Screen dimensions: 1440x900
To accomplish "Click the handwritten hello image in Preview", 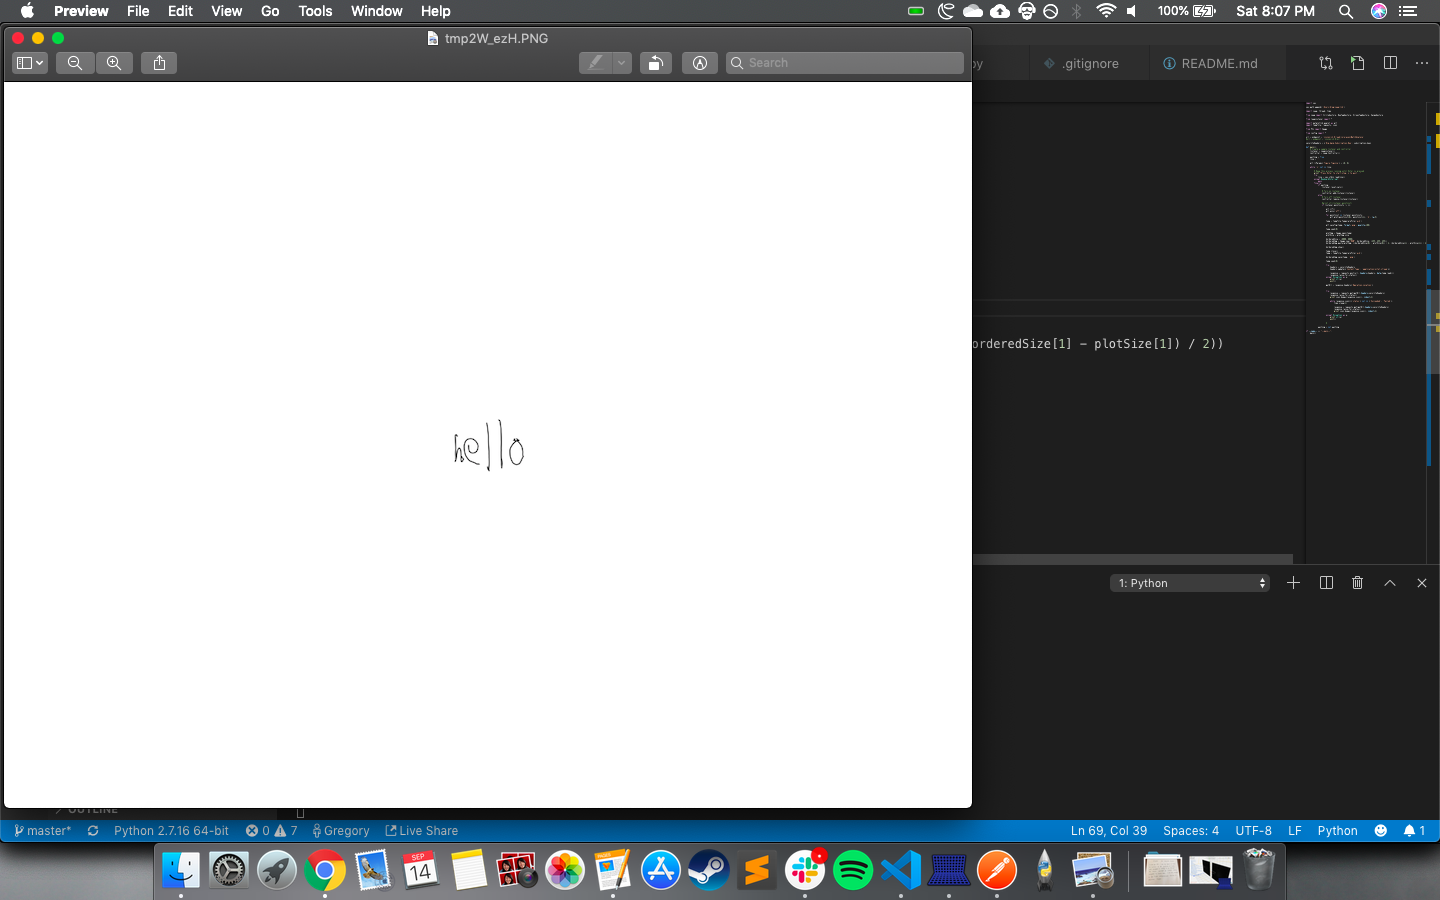I will (x=489, y=446).
